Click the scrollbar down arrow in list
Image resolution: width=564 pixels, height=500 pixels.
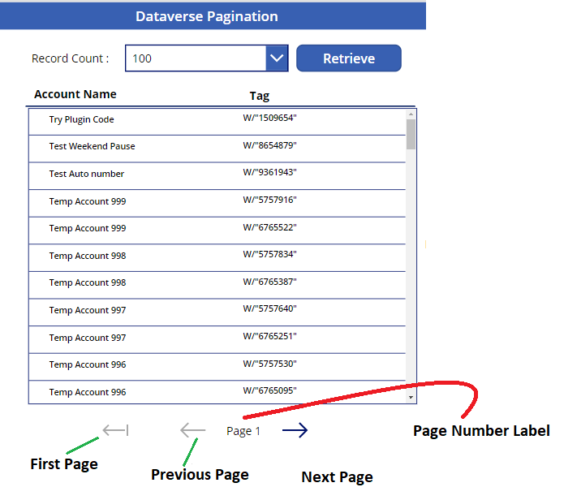(x=411, y=397)
